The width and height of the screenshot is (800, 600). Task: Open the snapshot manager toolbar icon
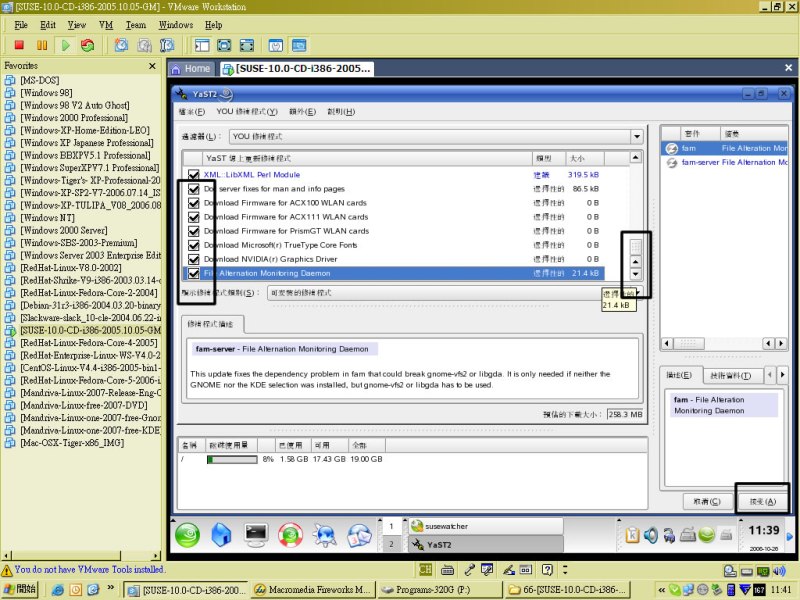167,45
